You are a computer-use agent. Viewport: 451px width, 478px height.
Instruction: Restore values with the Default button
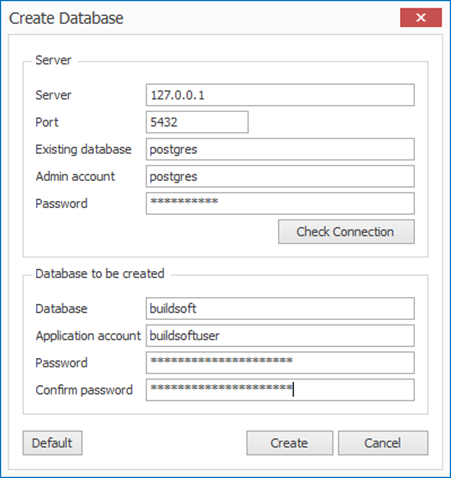(52, 443)
